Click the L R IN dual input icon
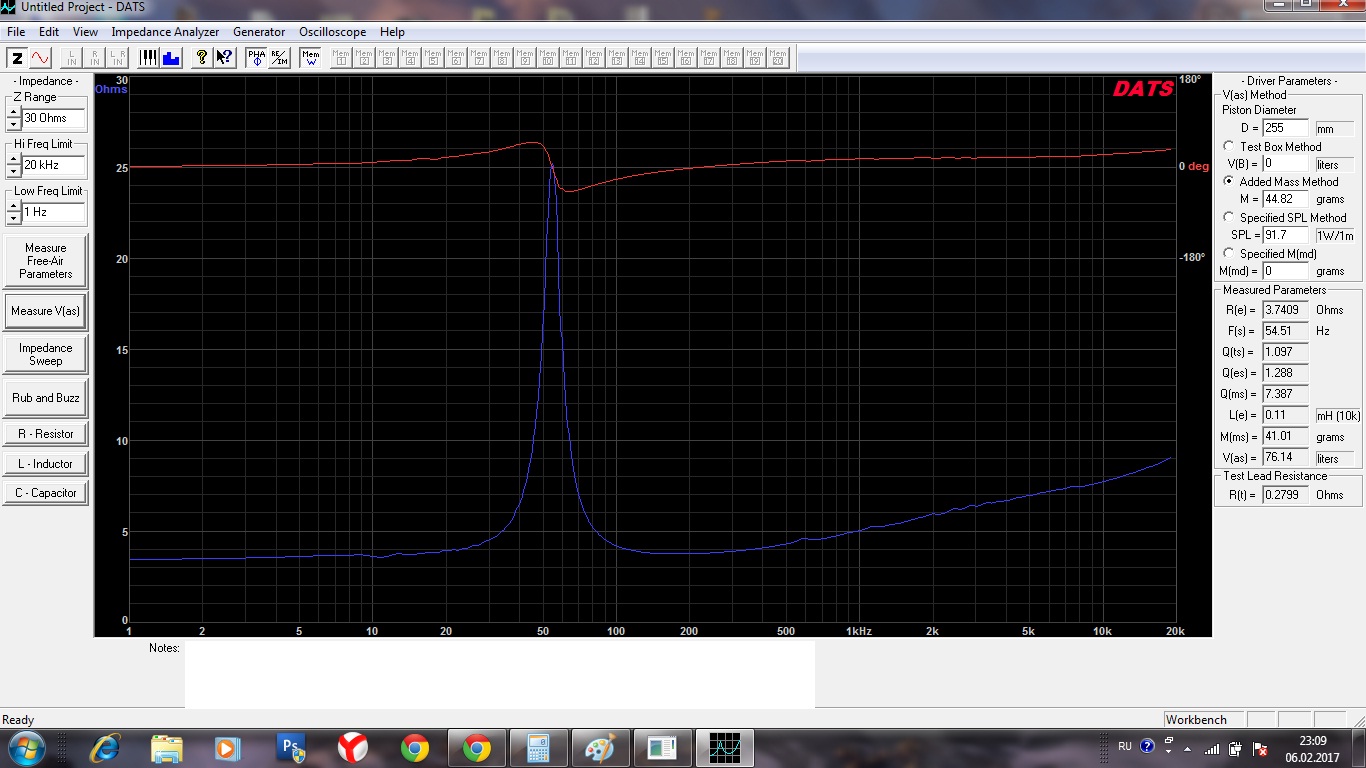Viewport: 1366px width, 768px height. tap(118, 58)
